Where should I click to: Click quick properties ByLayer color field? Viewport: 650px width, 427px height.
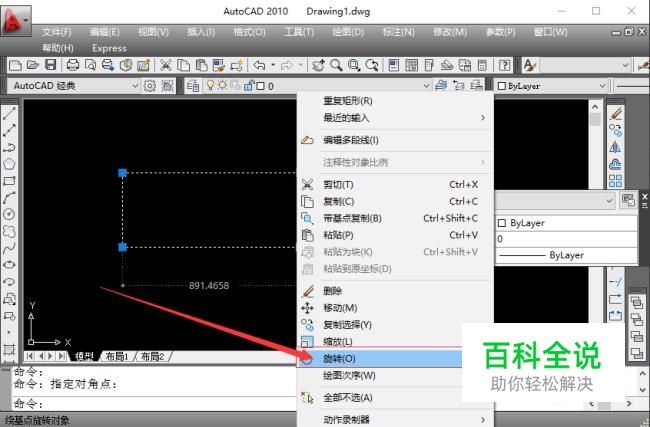point(566,223)
